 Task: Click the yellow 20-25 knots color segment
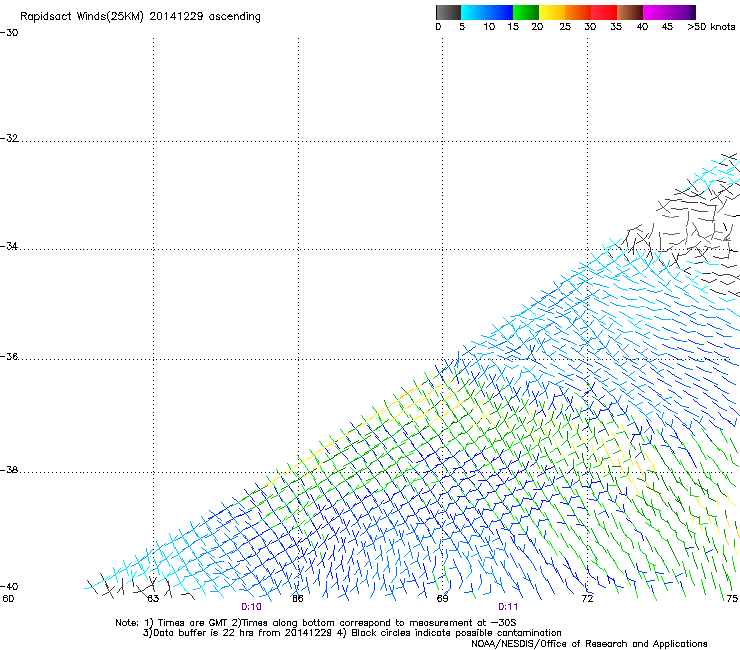pos(552,12)
